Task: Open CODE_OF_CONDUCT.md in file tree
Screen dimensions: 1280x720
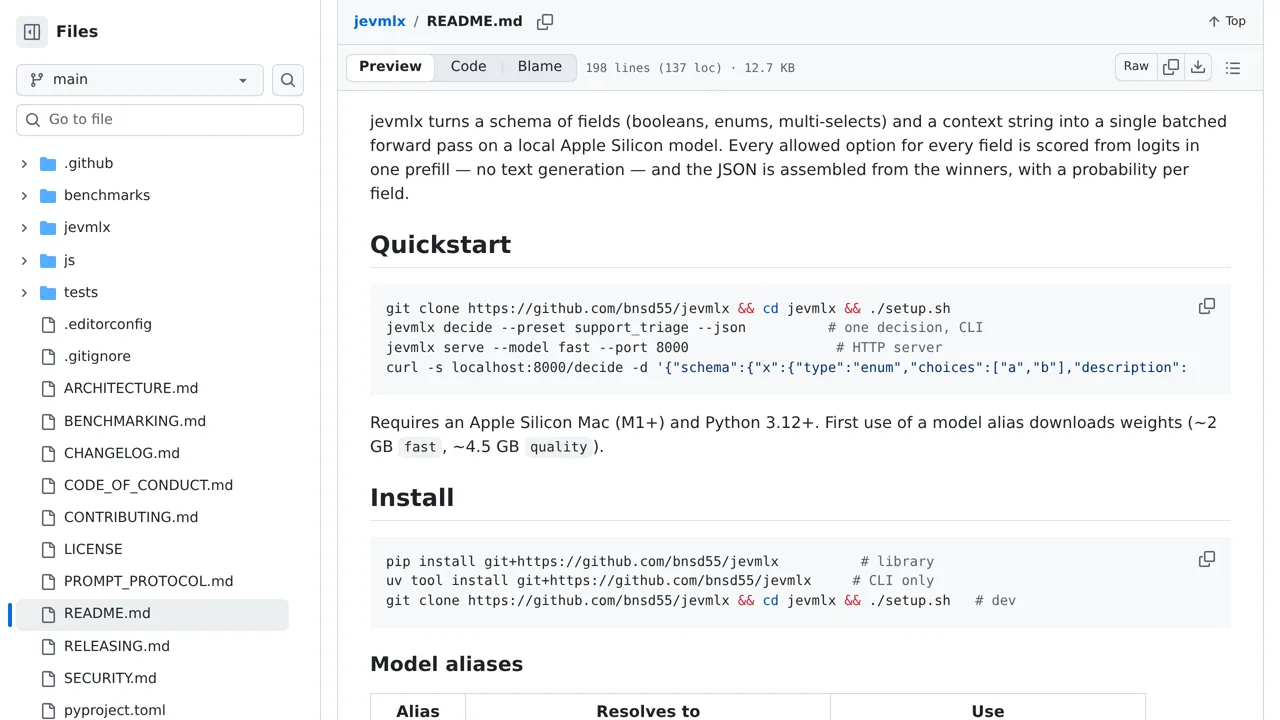Action: point(148,485)
